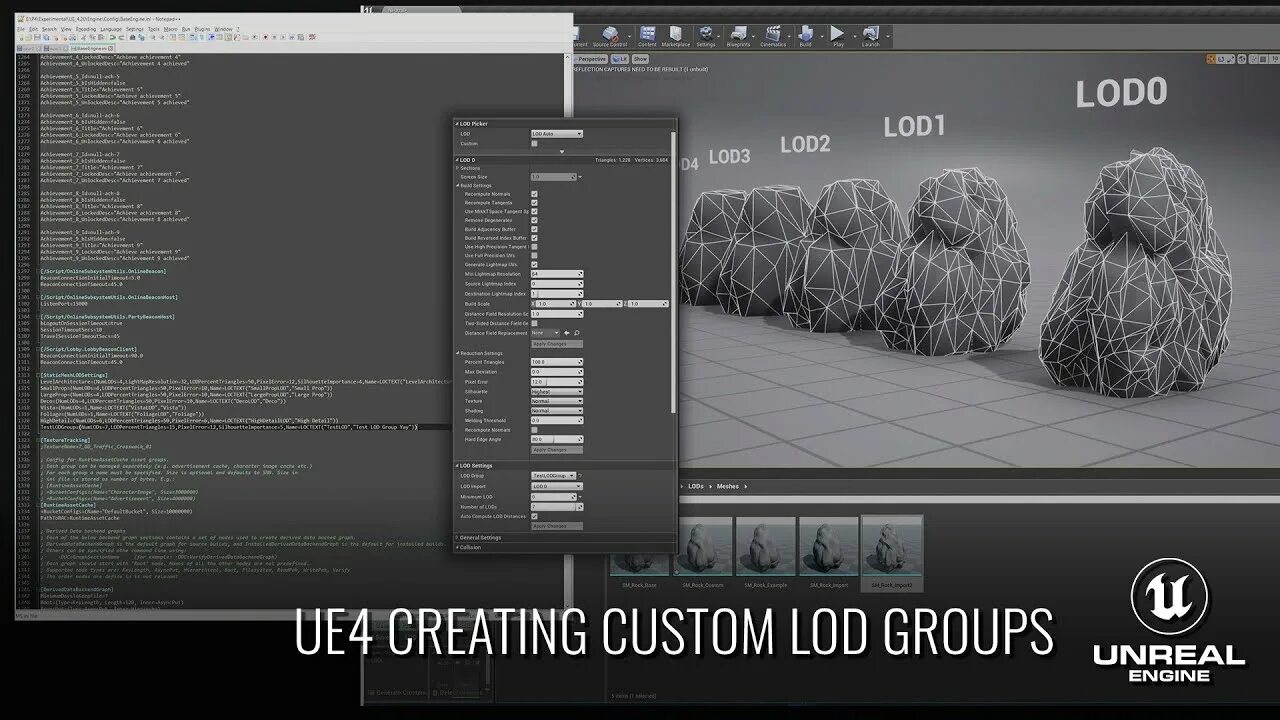Click the Perspective viewport button
This screenshot has width=1280, height=720.
click(592, 59)
